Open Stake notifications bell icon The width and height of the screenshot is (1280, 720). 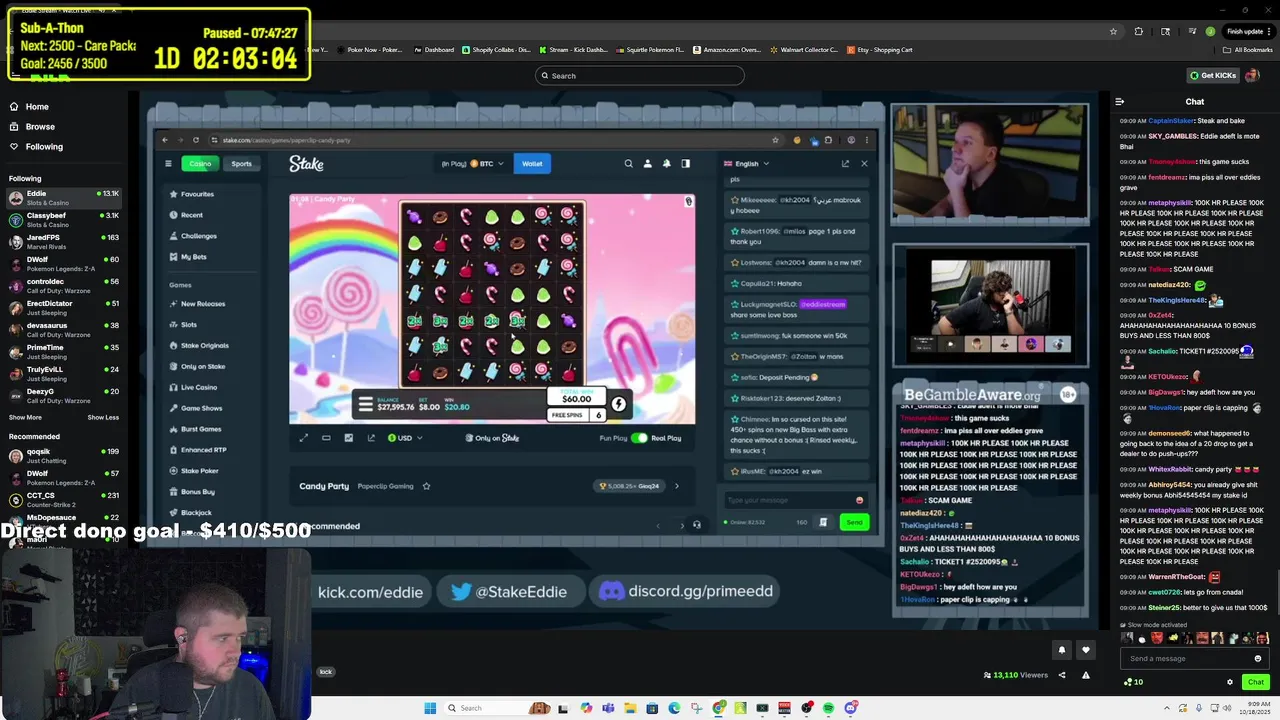(666, 164)
